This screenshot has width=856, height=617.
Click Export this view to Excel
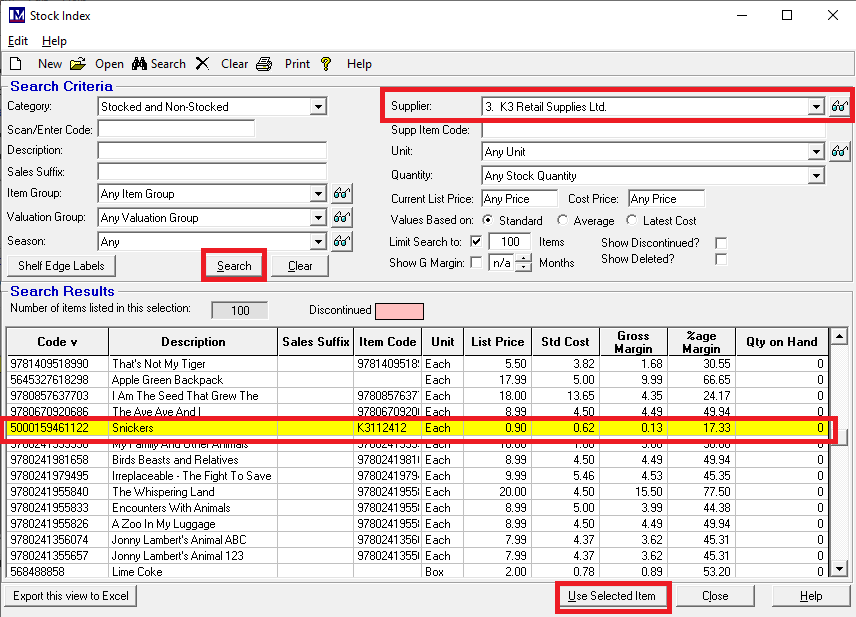pos(71,596)
